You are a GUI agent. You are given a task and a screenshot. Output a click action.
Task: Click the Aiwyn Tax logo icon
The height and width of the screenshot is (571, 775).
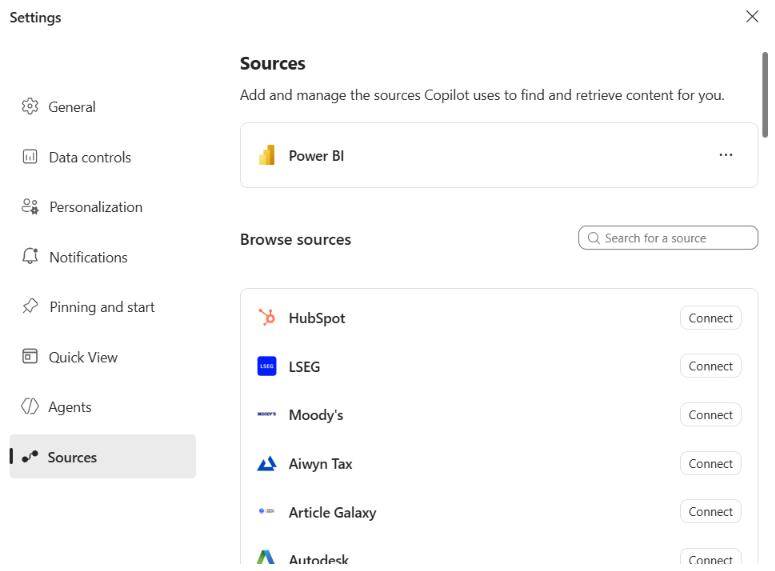[x=267, y=464]
